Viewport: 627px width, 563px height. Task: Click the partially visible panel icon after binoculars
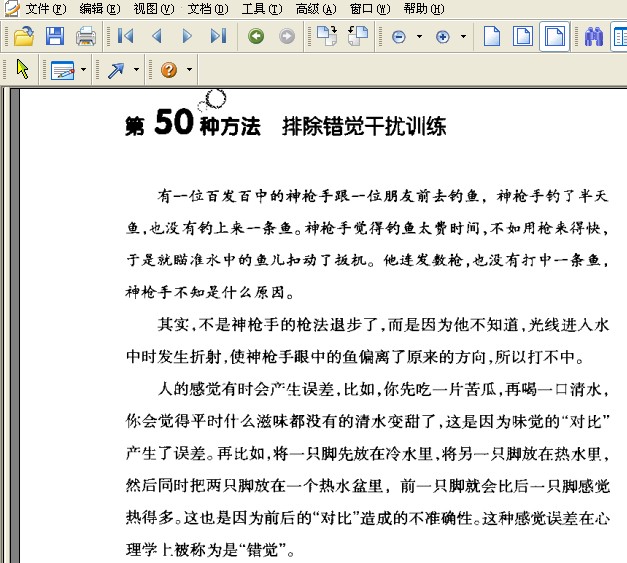pos(619,36)
